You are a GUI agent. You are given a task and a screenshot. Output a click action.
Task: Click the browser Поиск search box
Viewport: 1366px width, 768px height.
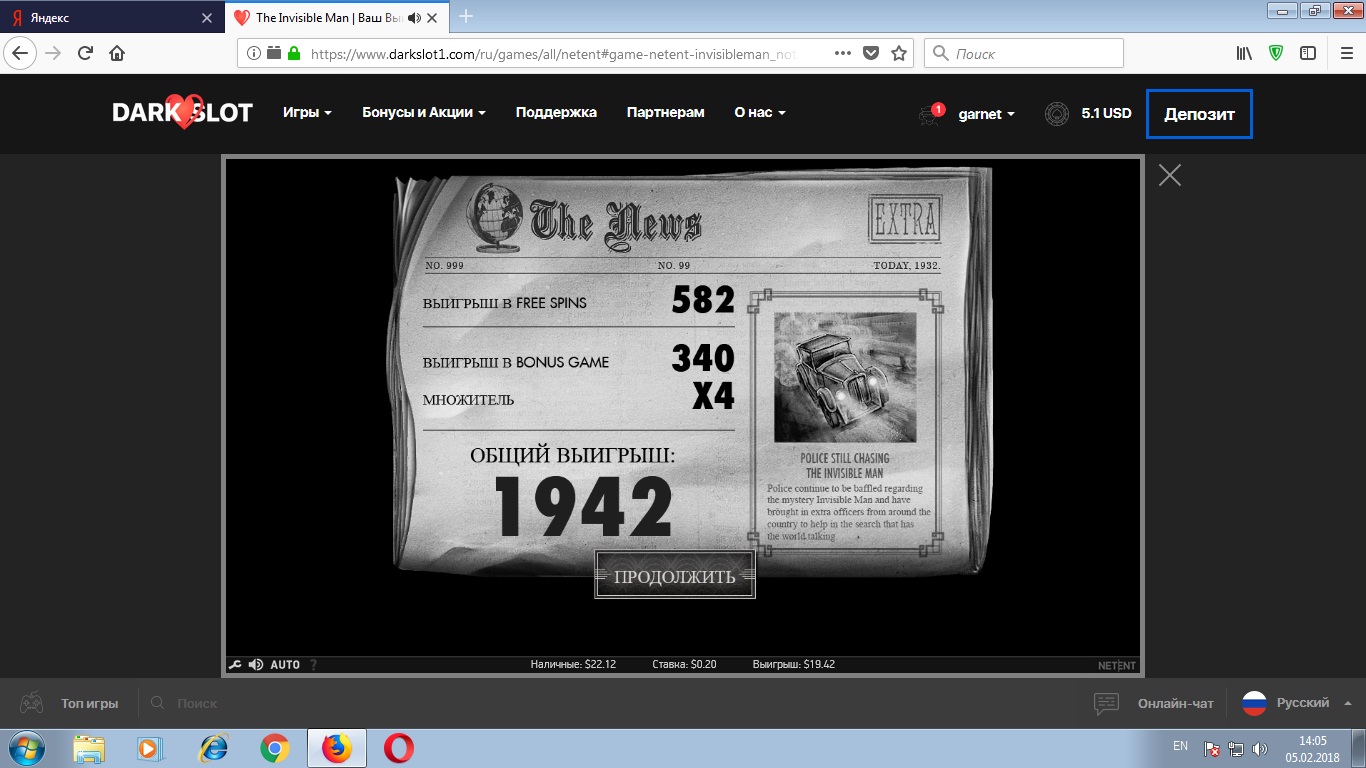pyautogui.click(x=1024, y=53)
